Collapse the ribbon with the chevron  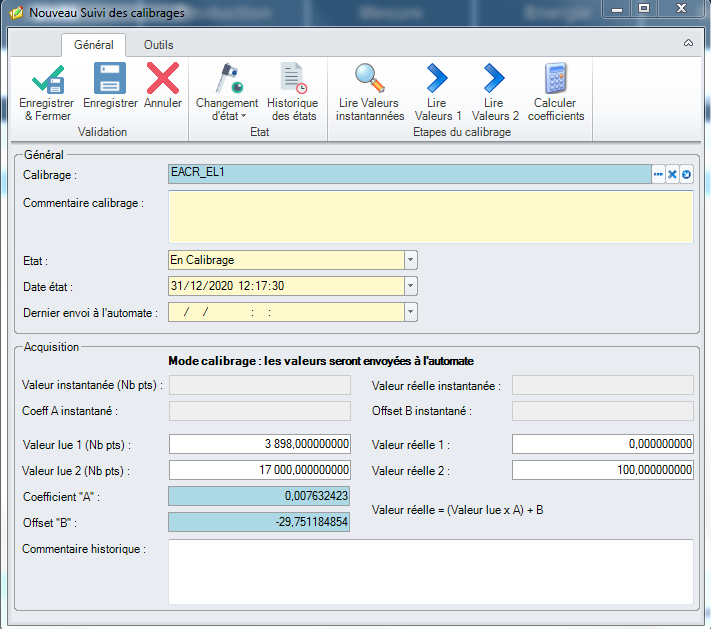click(x=688, y=44)
